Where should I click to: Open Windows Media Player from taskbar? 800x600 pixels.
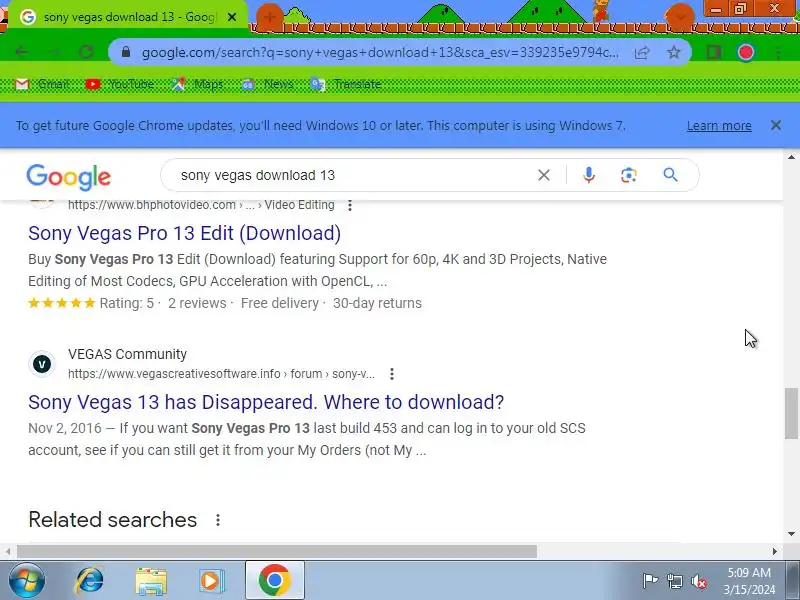(211, 581)
